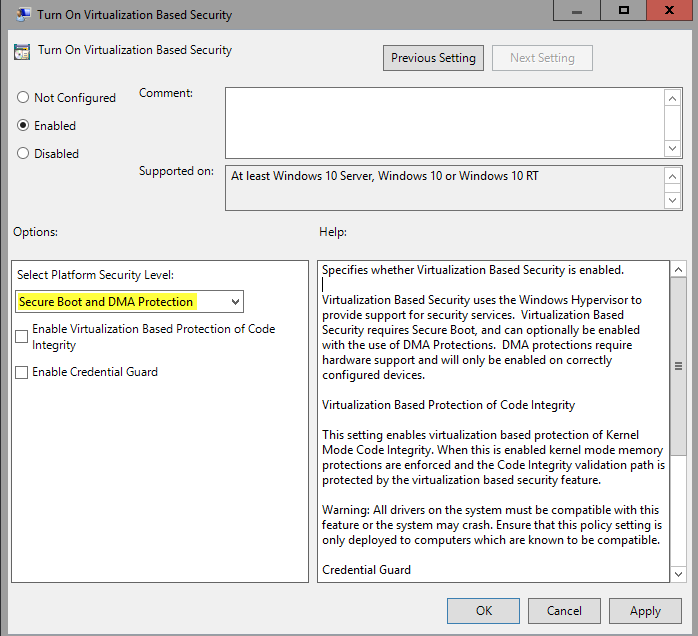Click the Apply button

tap(645, 611)
